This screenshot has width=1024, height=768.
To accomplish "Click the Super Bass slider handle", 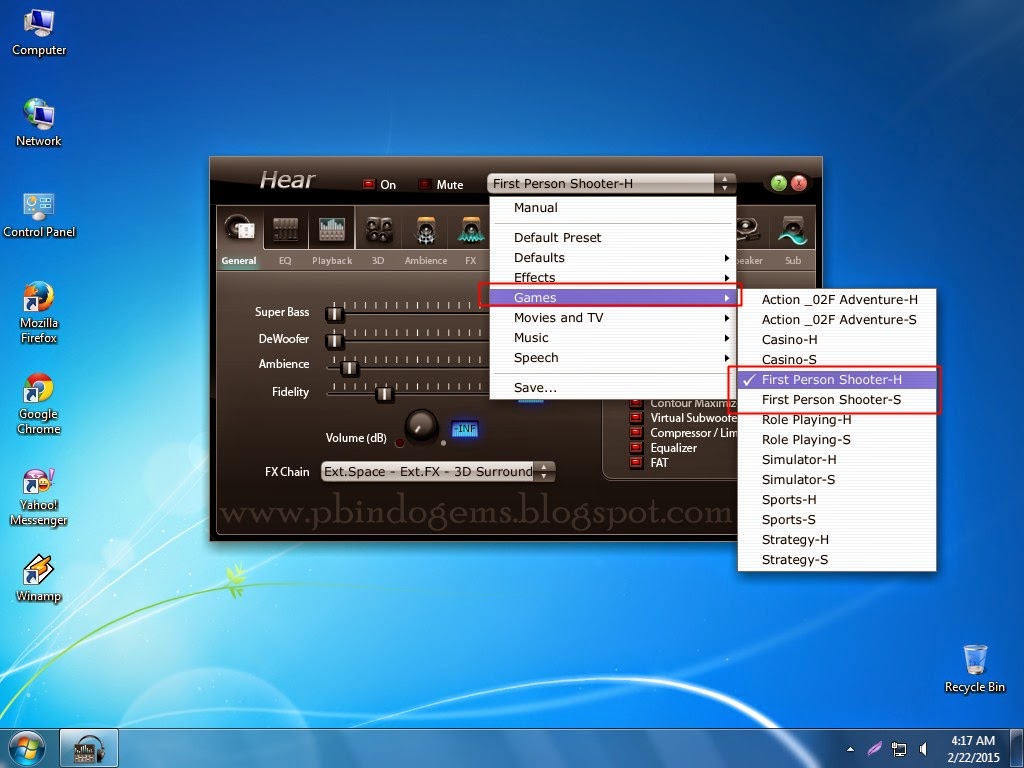I will (335, 313).
